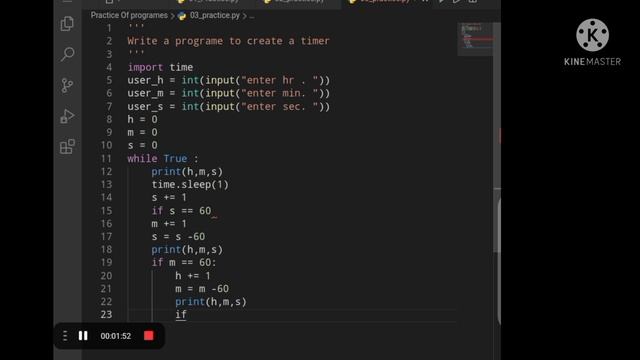
Task: Select '03_practice.py' file breadcrumb
Action: tap(215, 16)
